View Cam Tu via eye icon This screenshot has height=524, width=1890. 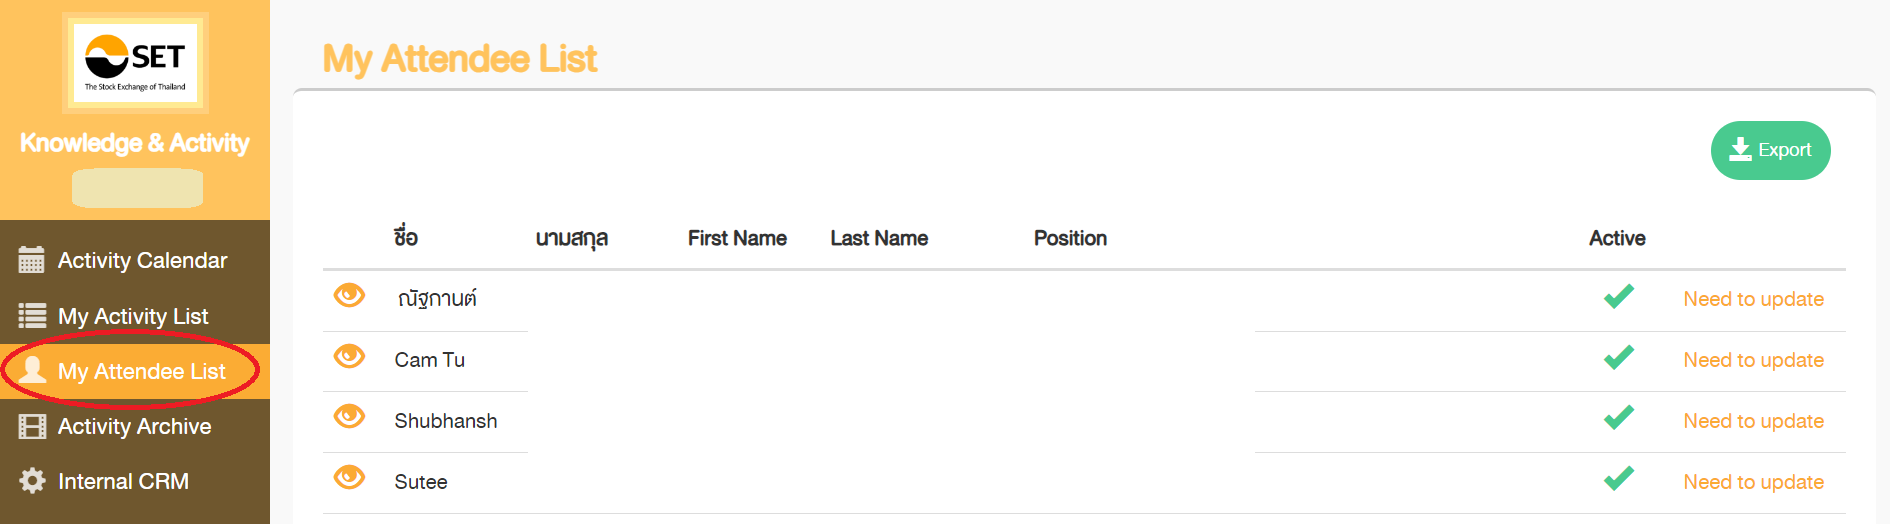(349, 356)
